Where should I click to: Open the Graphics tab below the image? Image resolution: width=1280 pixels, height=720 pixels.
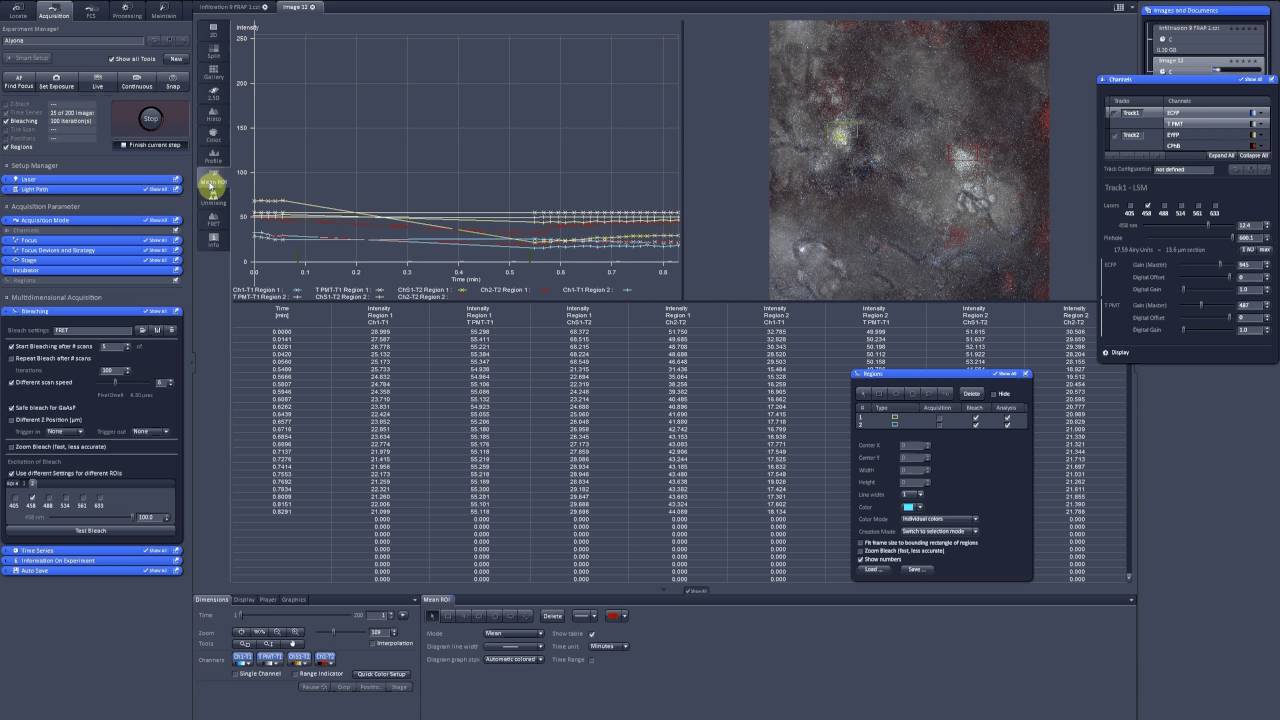(294, 600)
